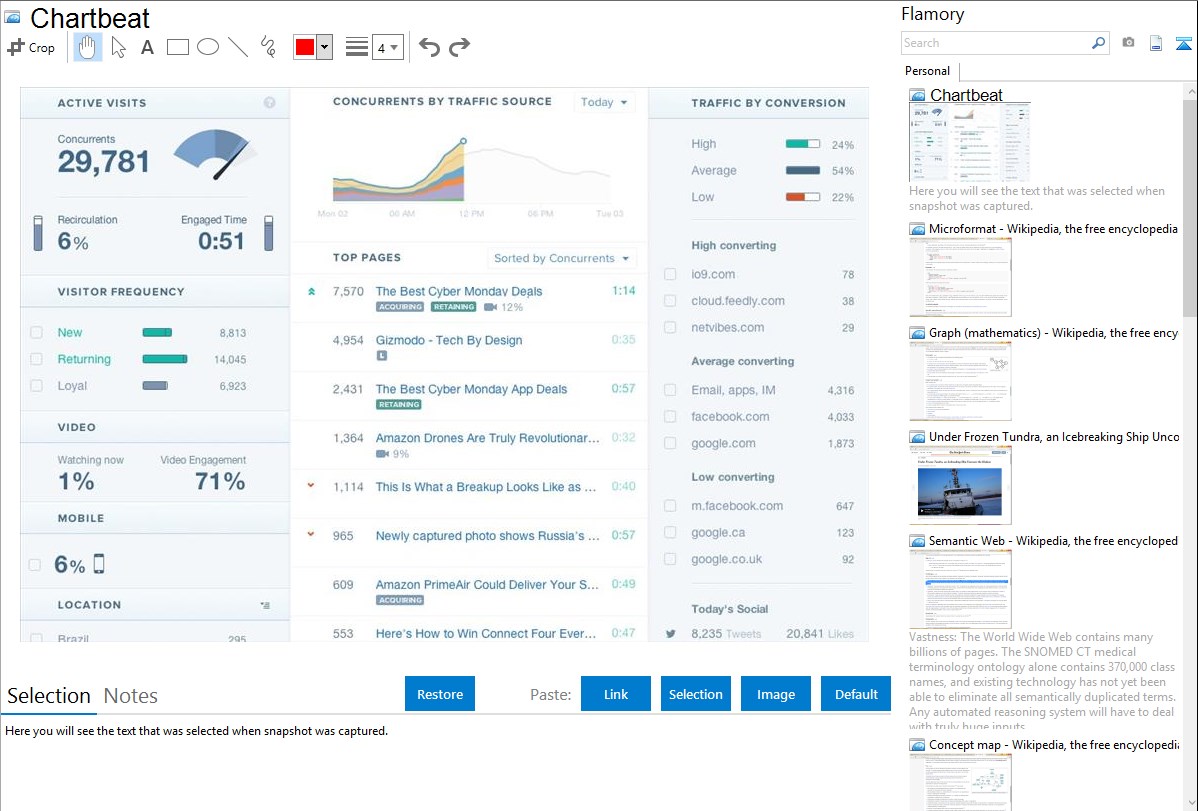Click video camera icon under Cyber Monday Deals
The height and width of the screenshot is (811, 1198).
pyautogui.click(x=491, y=307)
